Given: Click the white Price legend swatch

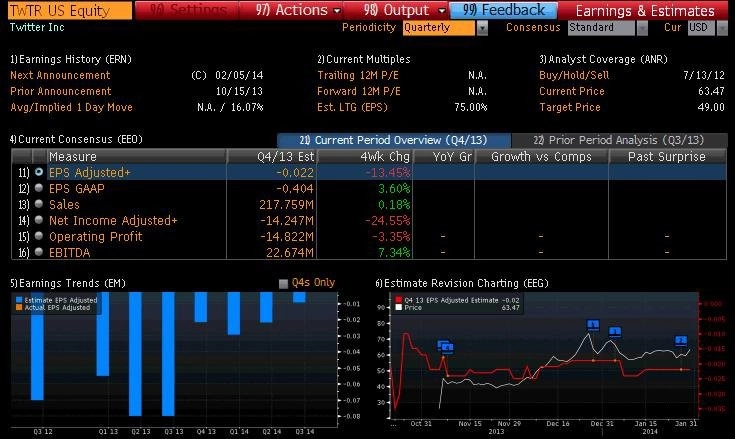Looking at the screenshot, I should [x=399, y=307].
